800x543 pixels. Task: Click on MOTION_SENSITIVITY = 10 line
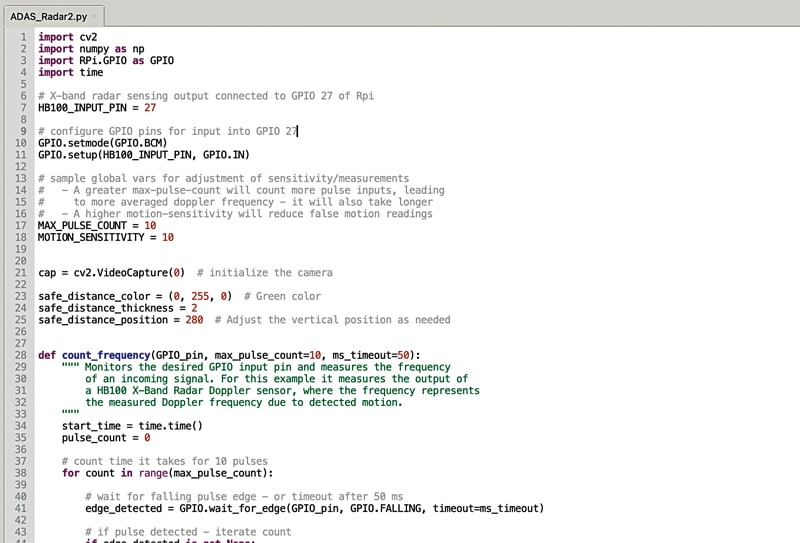tap(106, 238)
